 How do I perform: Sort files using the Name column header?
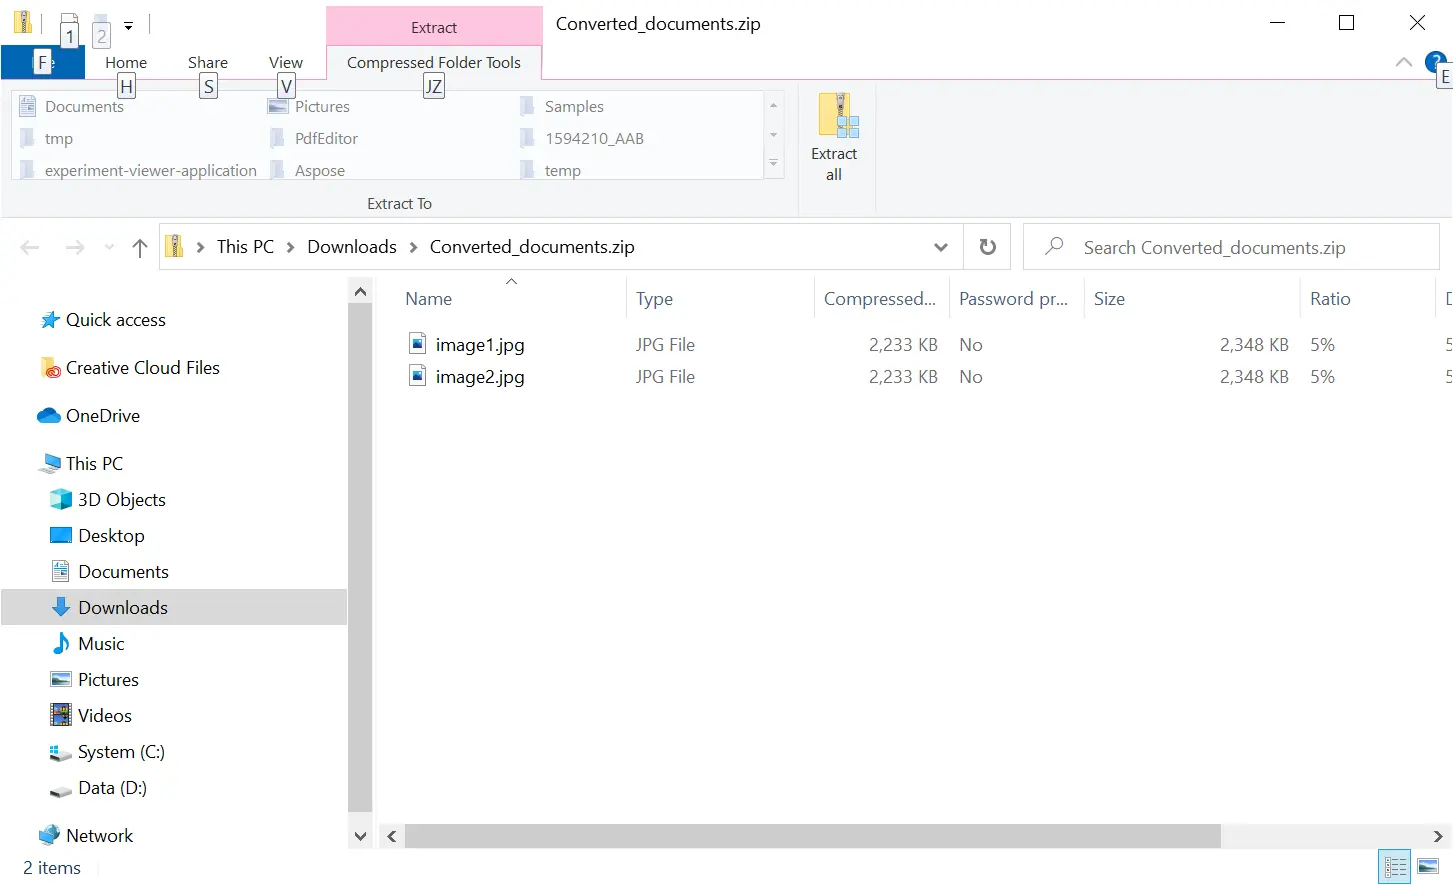(x=428, y=298)
